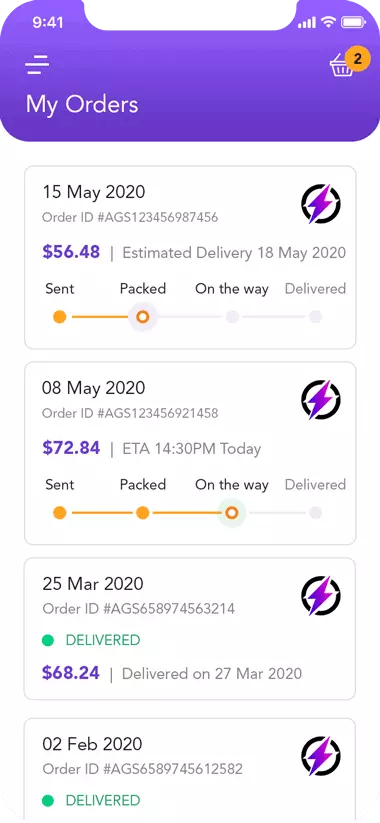Open order ID #AGS658974563214

click(x=139, y=609)
